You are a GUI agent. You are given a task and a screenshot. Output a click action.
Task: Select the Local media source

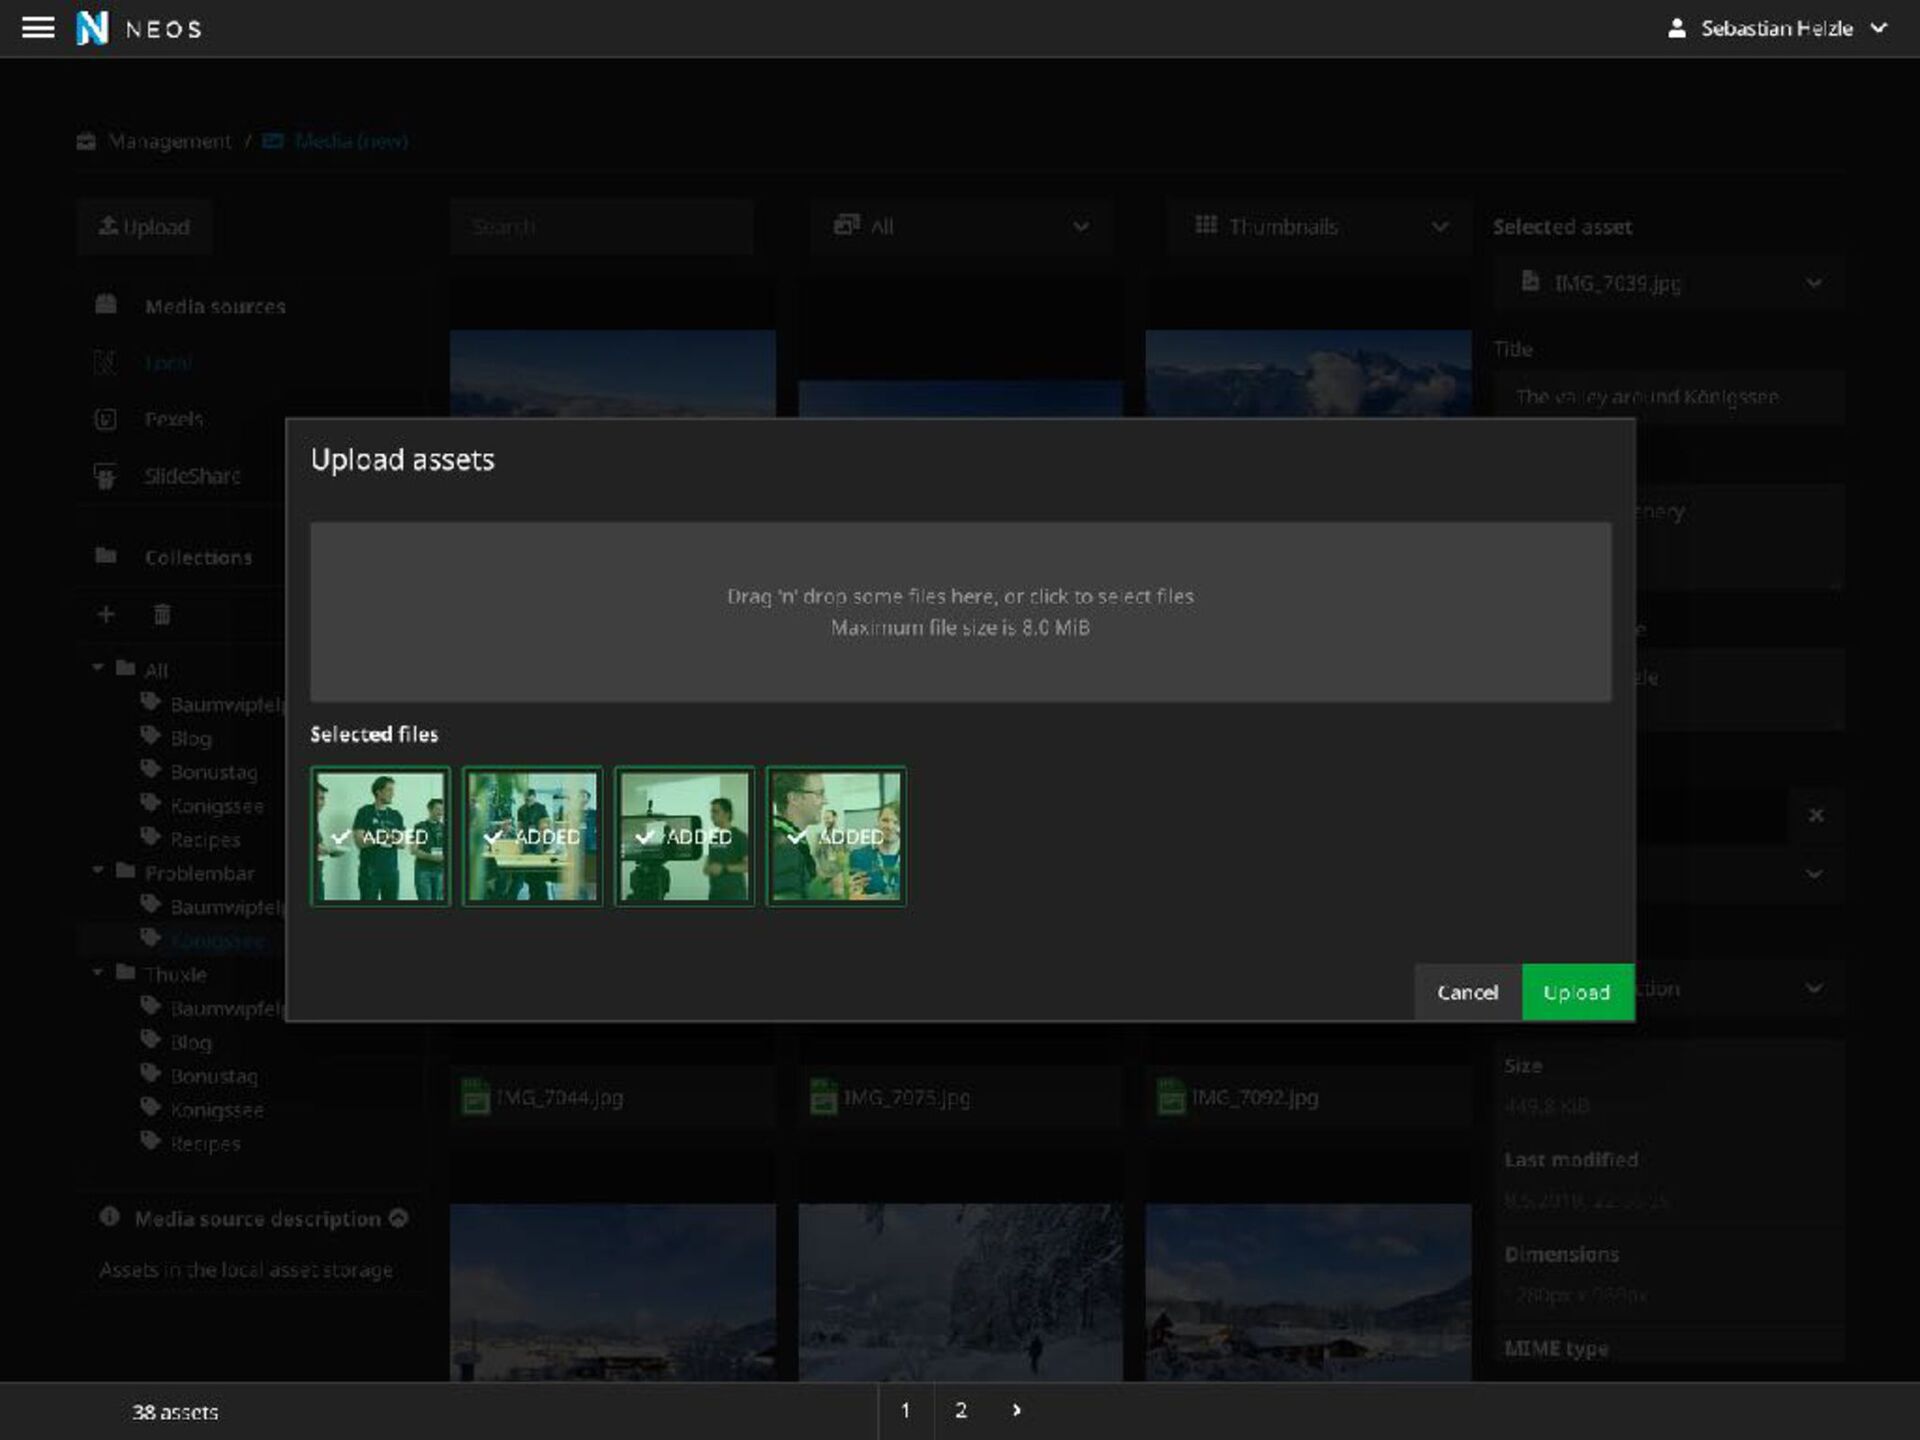[x=168, y=363]
